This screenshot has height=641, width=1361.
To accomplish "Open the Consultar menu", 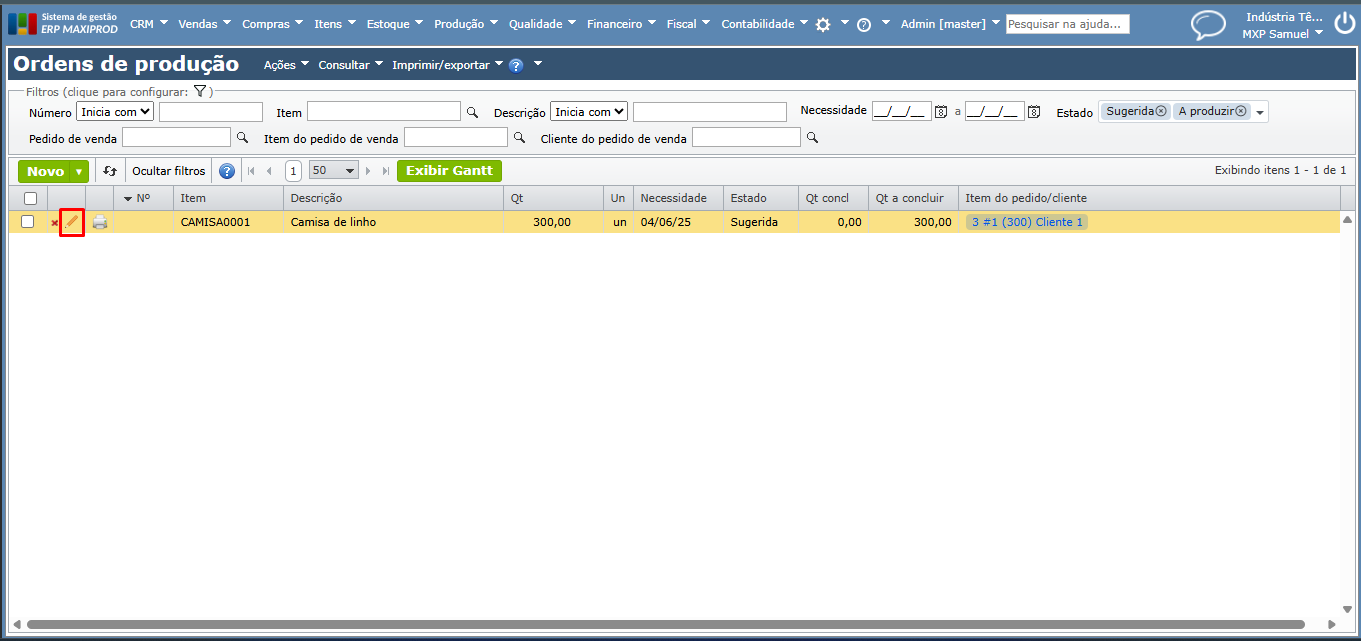I will click(350, 65).
